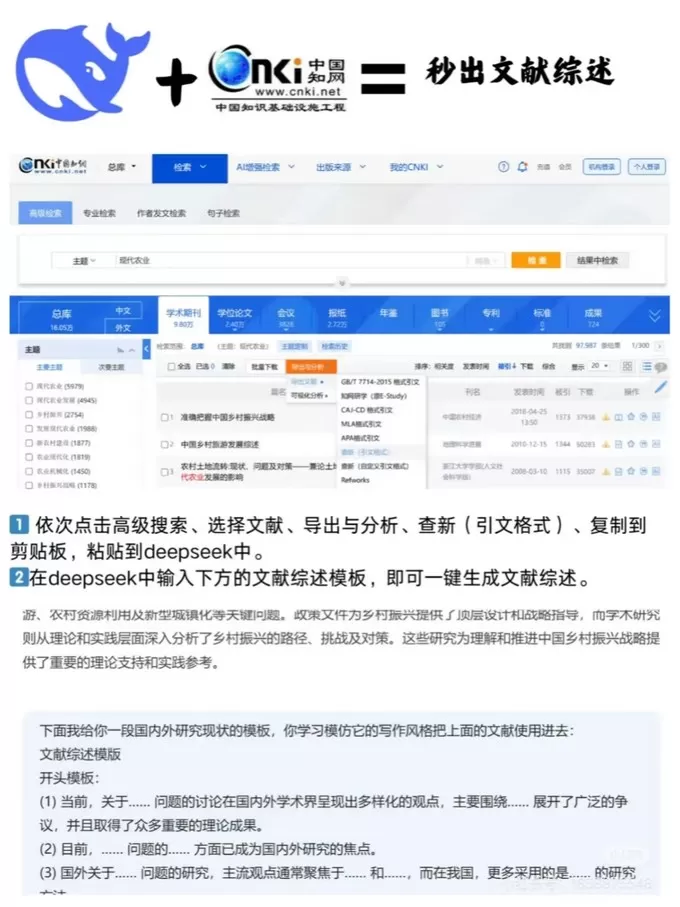Open HTML reading for 农村土地流转 article
This screenshot has width=680, height=907.
[x=618, y=471]
